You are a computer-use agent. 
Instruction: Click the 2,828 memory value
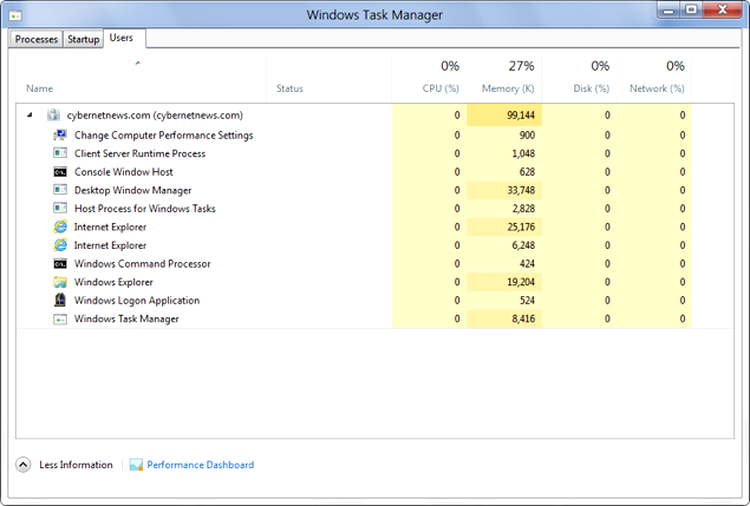click(x=523, y=209)
